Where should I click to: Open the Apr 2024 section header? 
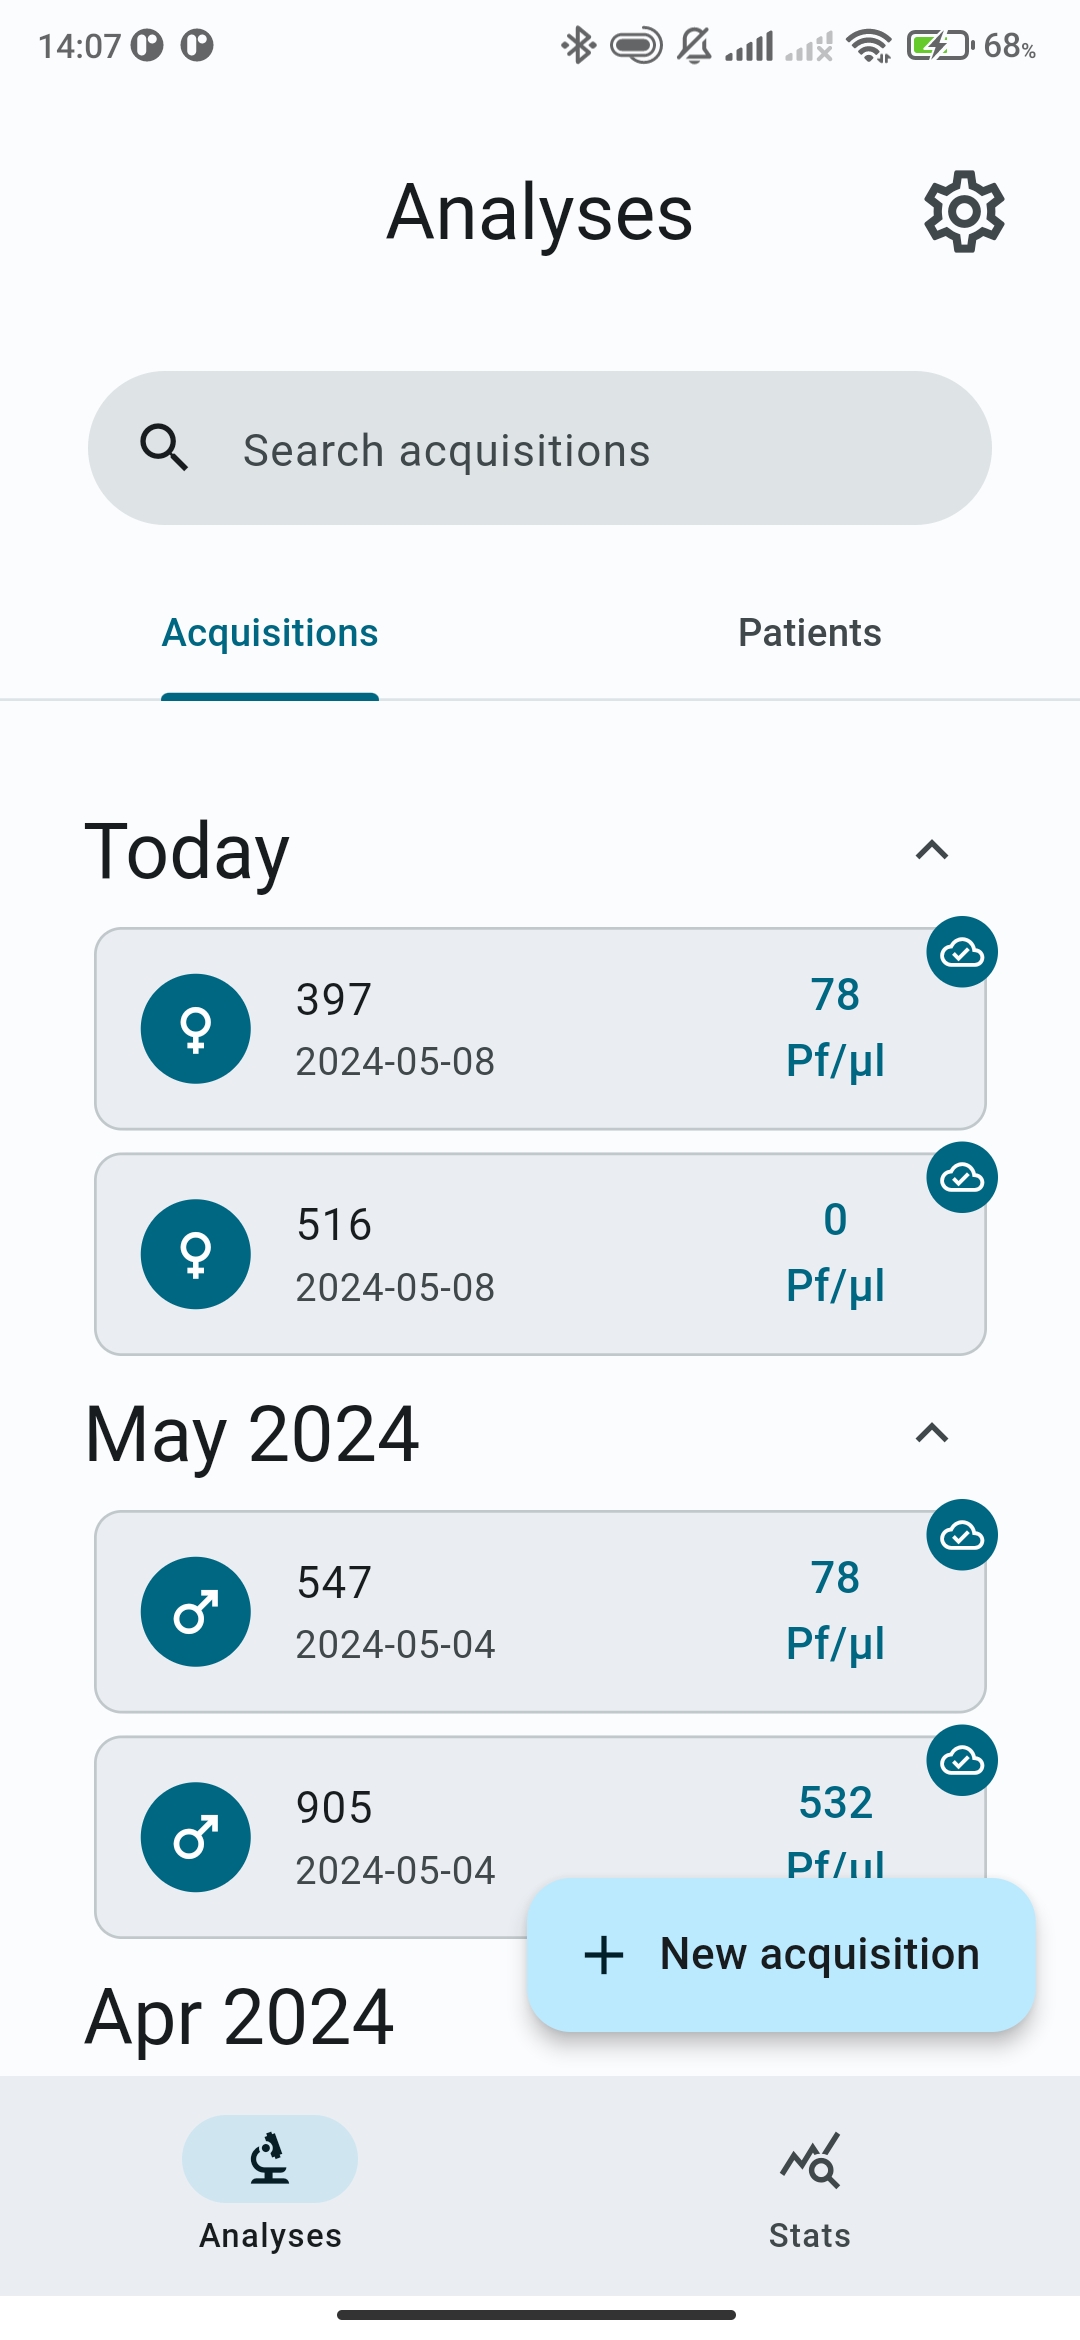[240, 2018]
